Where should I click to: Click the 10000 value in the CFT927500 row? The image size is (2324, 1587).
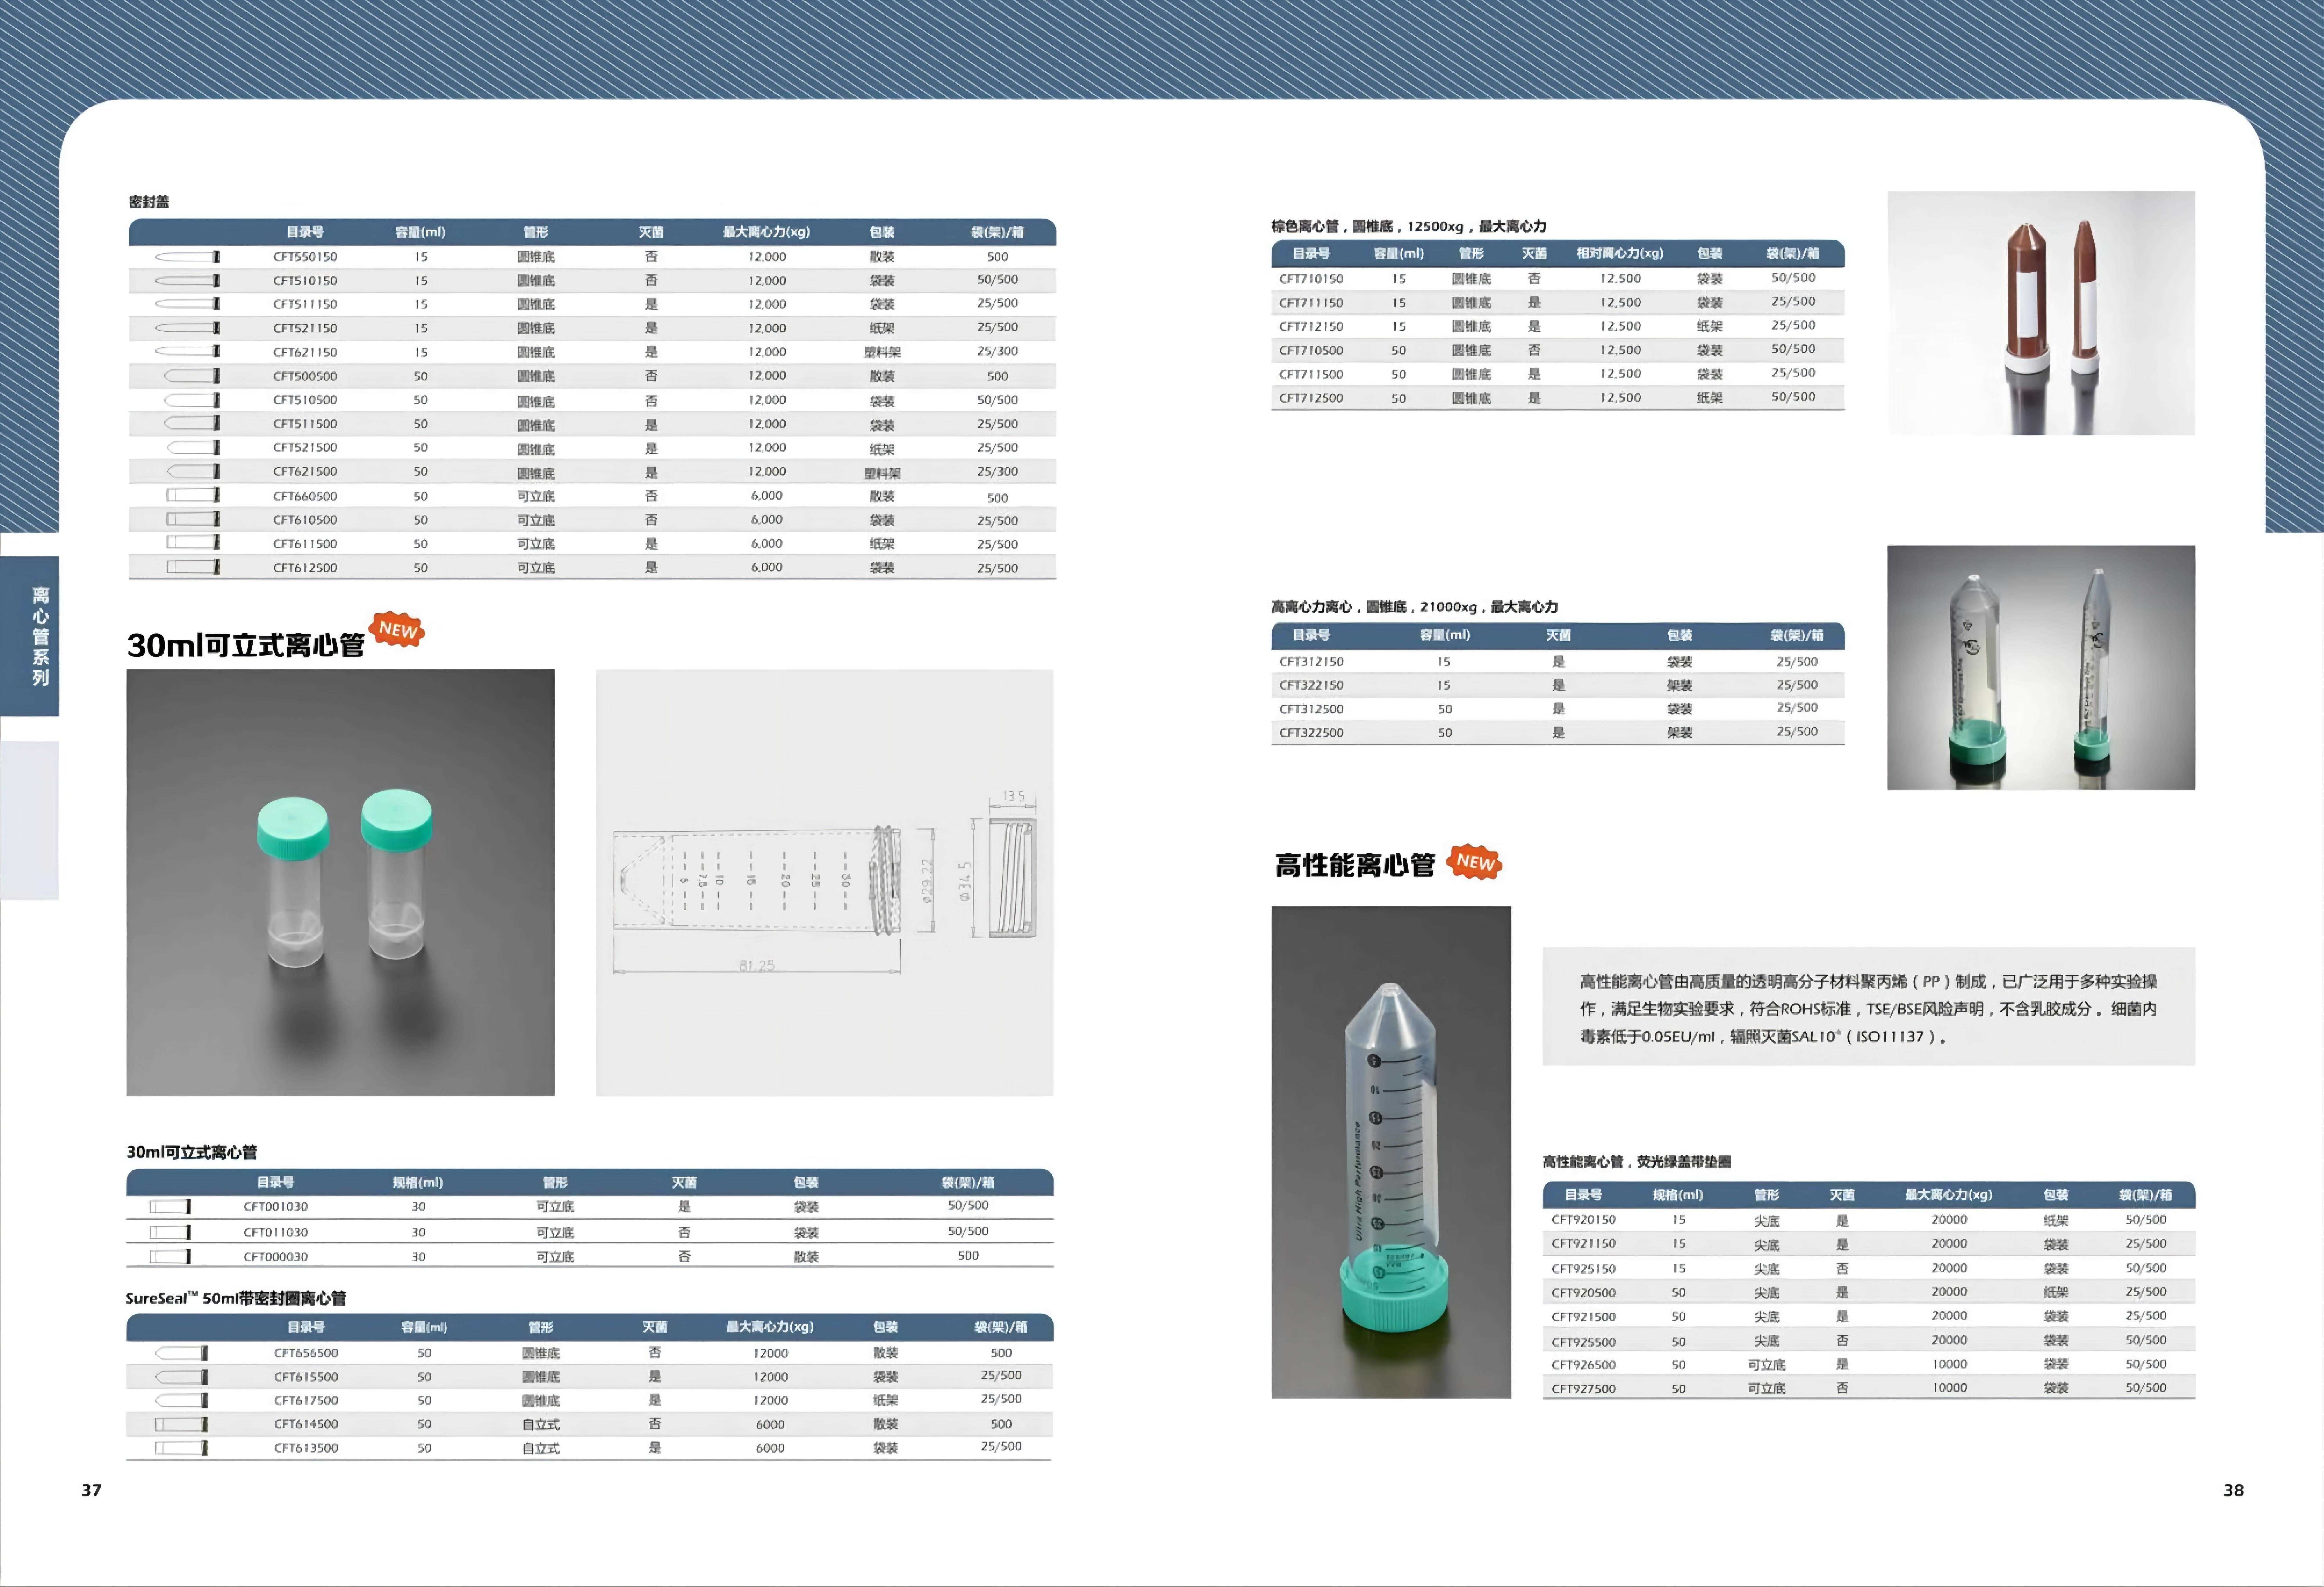tap(1949, 1388)
